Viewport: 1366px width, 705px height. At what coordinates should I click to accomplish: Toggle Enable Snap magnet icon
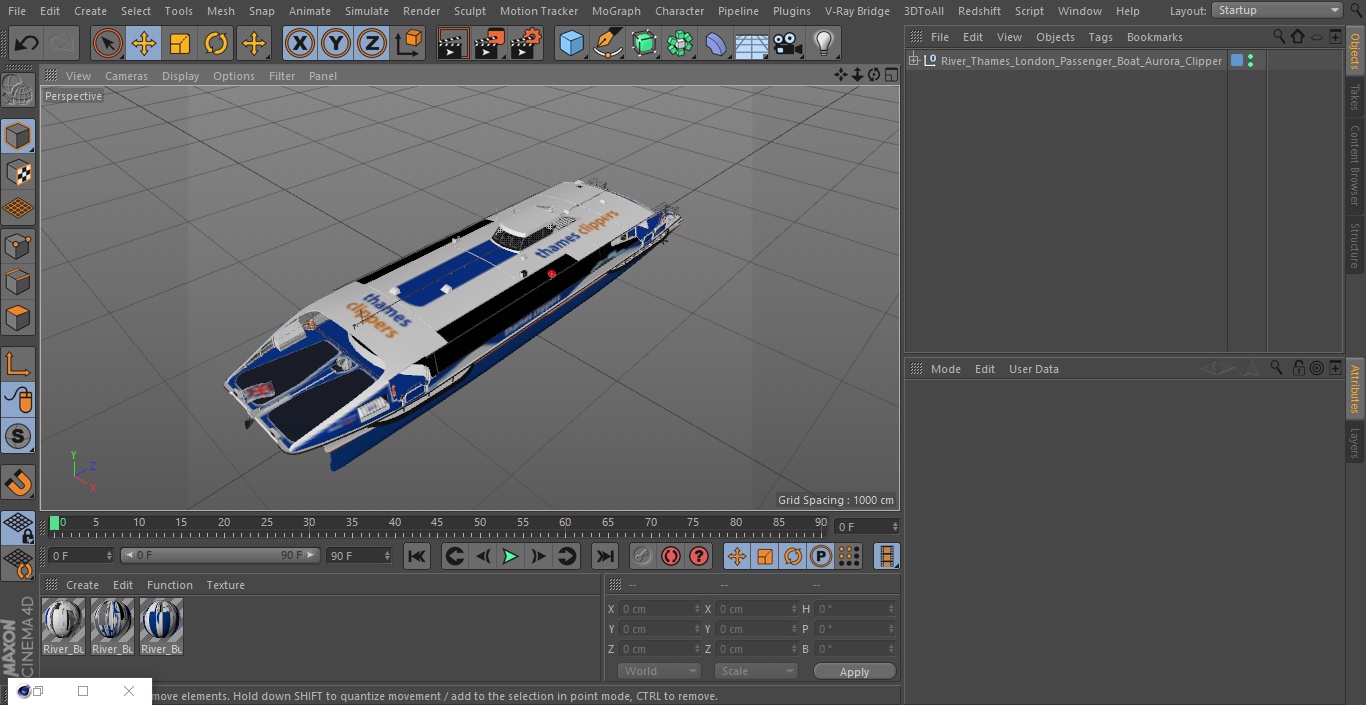pyautogui.click(x=18, y=482)
